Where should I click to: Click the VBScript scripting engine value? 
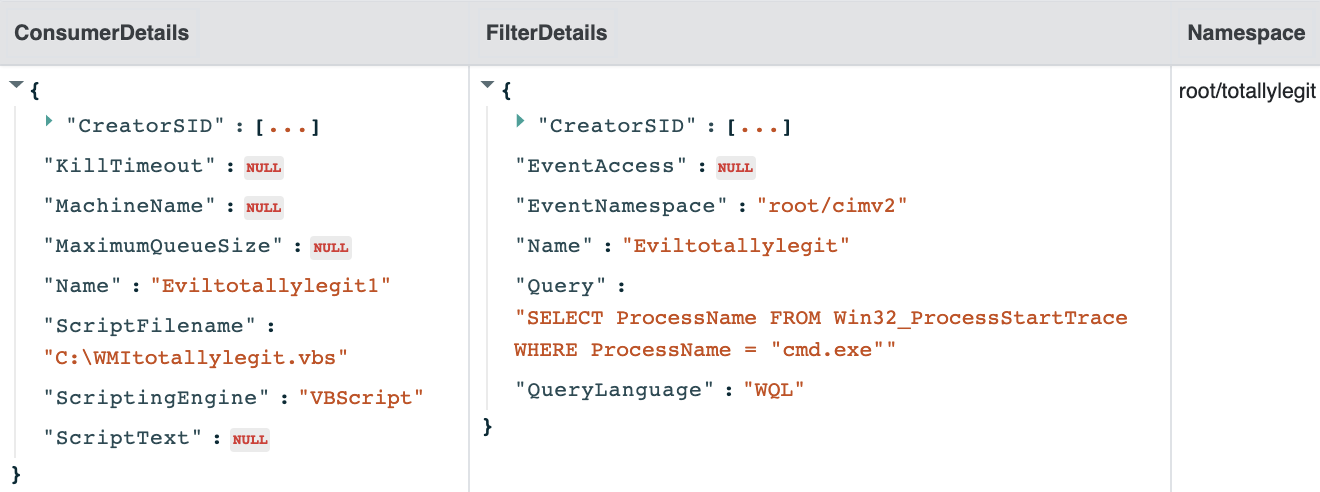[x=361, y=398]
